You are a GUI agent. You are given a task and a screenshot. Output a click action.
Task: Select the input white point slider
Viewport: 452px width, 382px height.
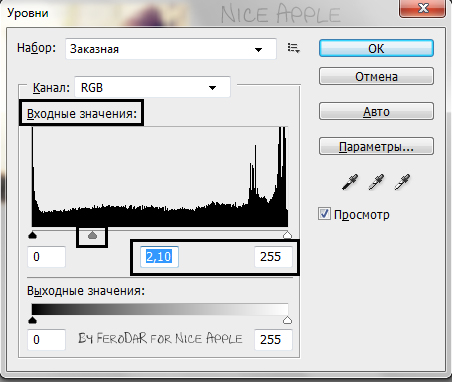coord(287,235)
